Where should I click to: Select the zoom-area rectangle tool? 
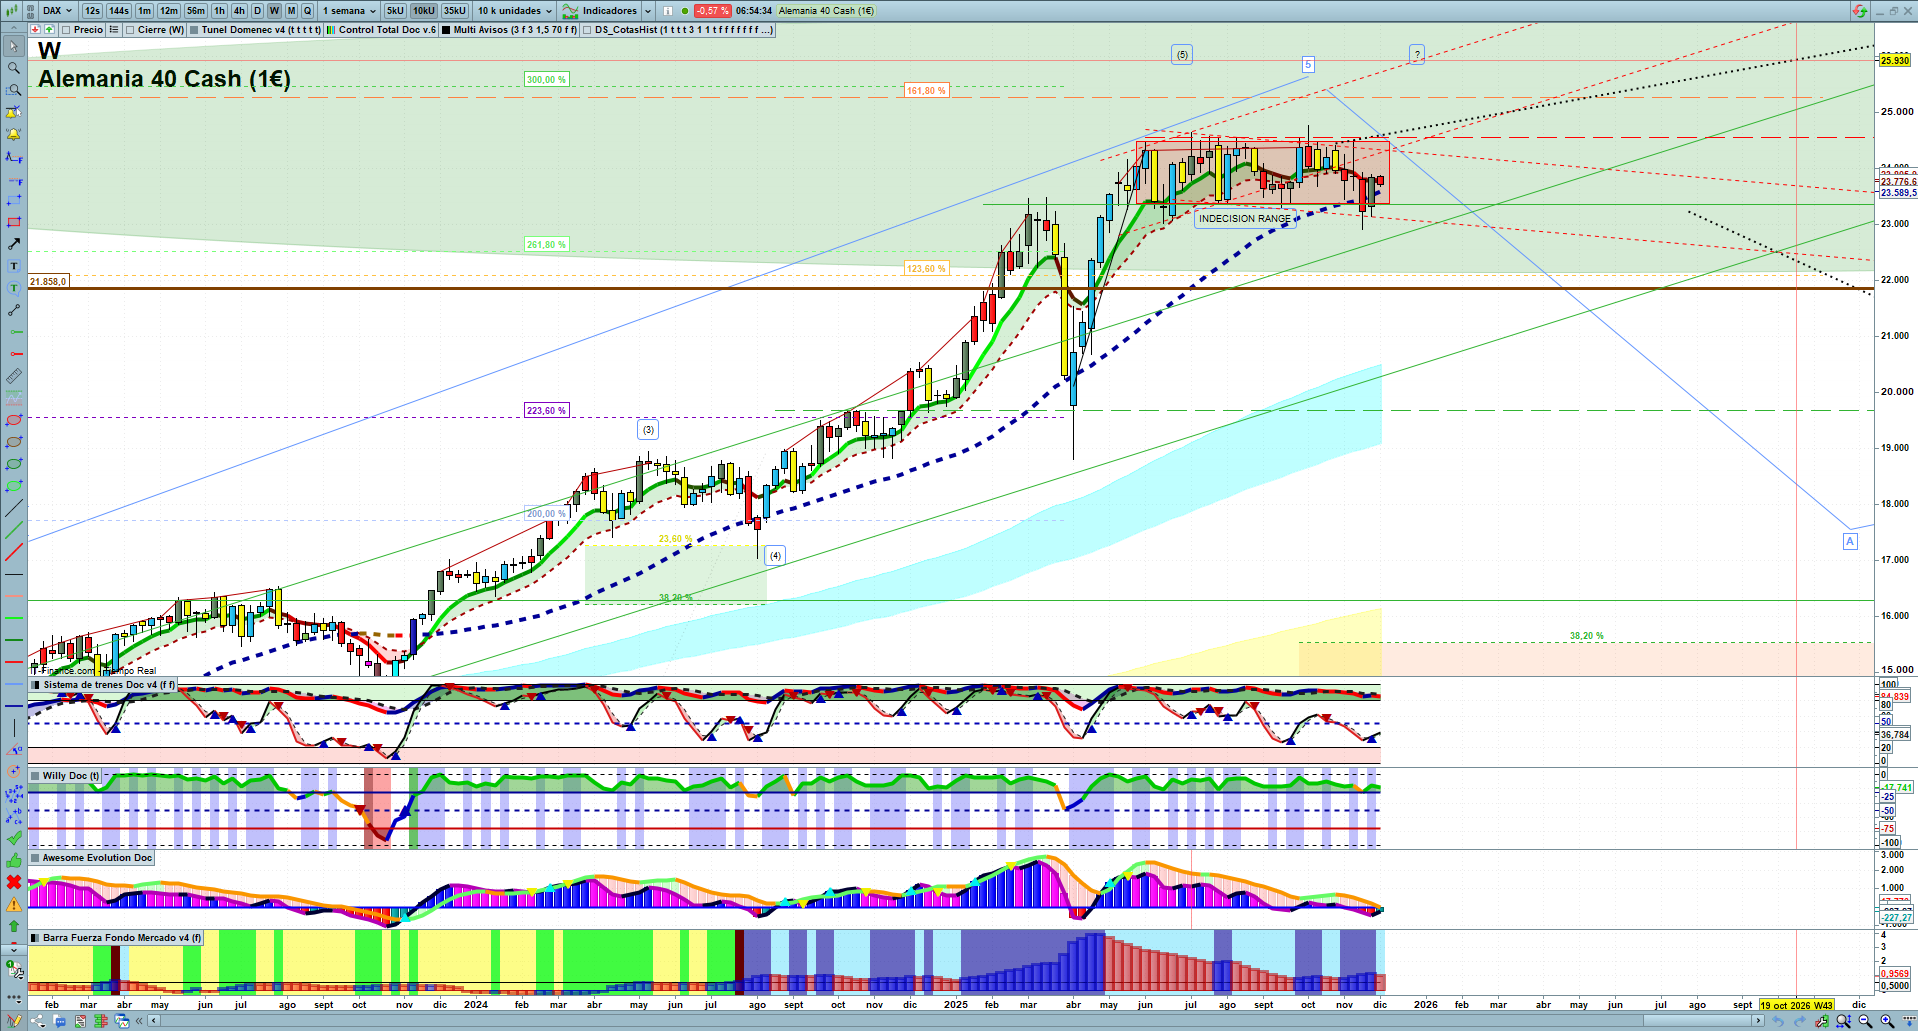tap(14, 91)
